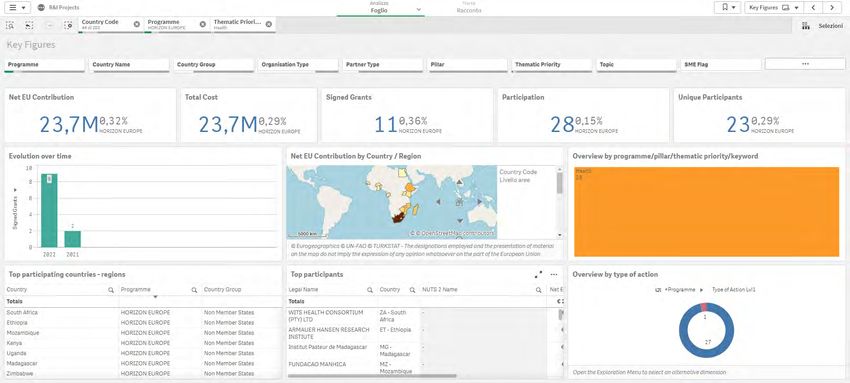Image resolution: width=850 pixels, height=383 pixels.
Task: Activate the smart search selection tool
Action: click(x=10, y=25)
